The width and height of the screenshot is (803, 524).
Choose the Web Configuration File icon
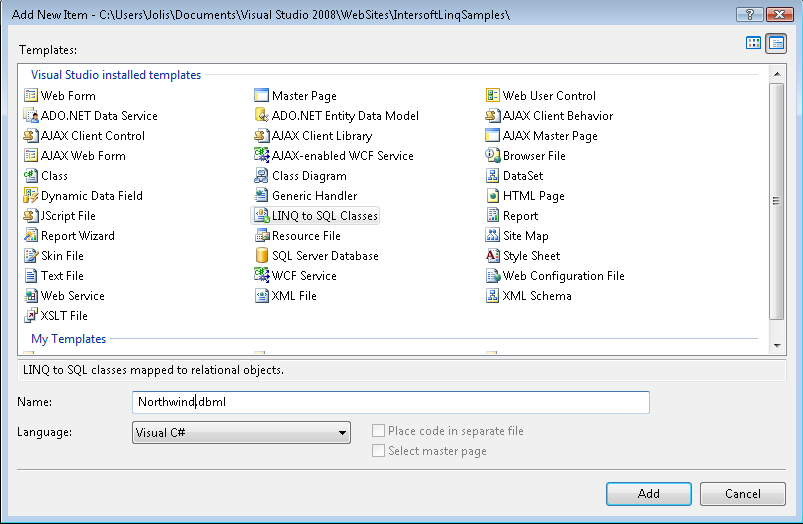pyautogui.click(x=493, y=275)
